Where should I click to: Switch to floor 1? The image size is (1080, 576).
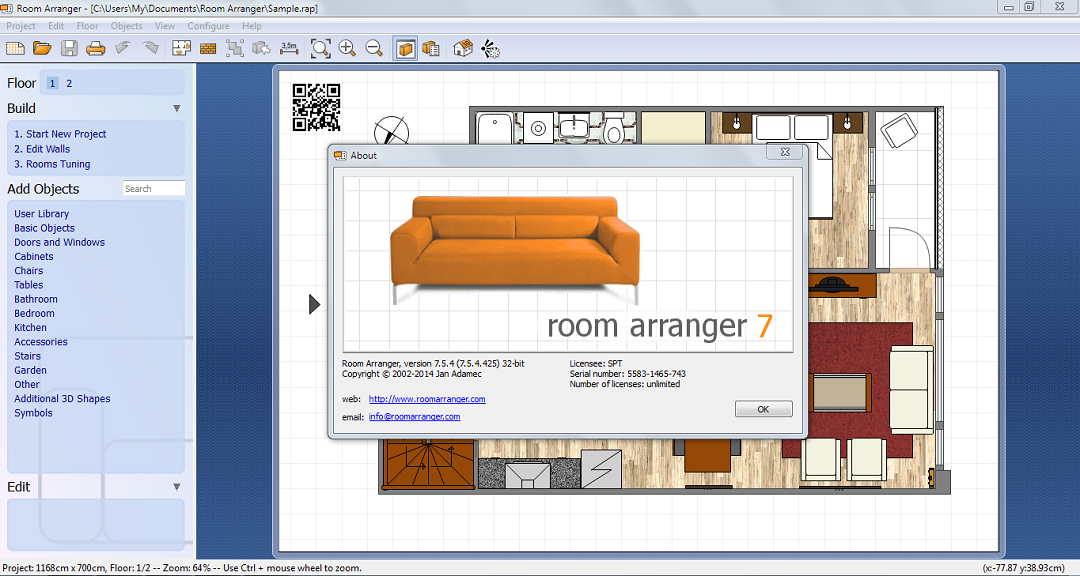pos(52,83)
